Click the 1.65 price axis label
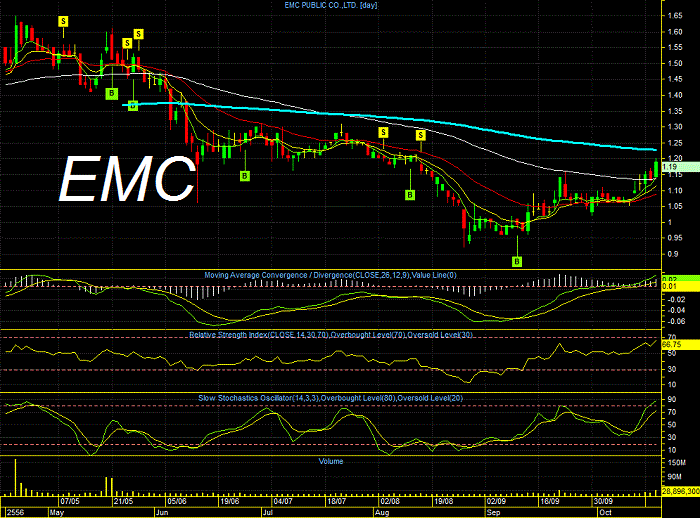The image size is (700, 518). pyautogui.click(x=675, y=16)
